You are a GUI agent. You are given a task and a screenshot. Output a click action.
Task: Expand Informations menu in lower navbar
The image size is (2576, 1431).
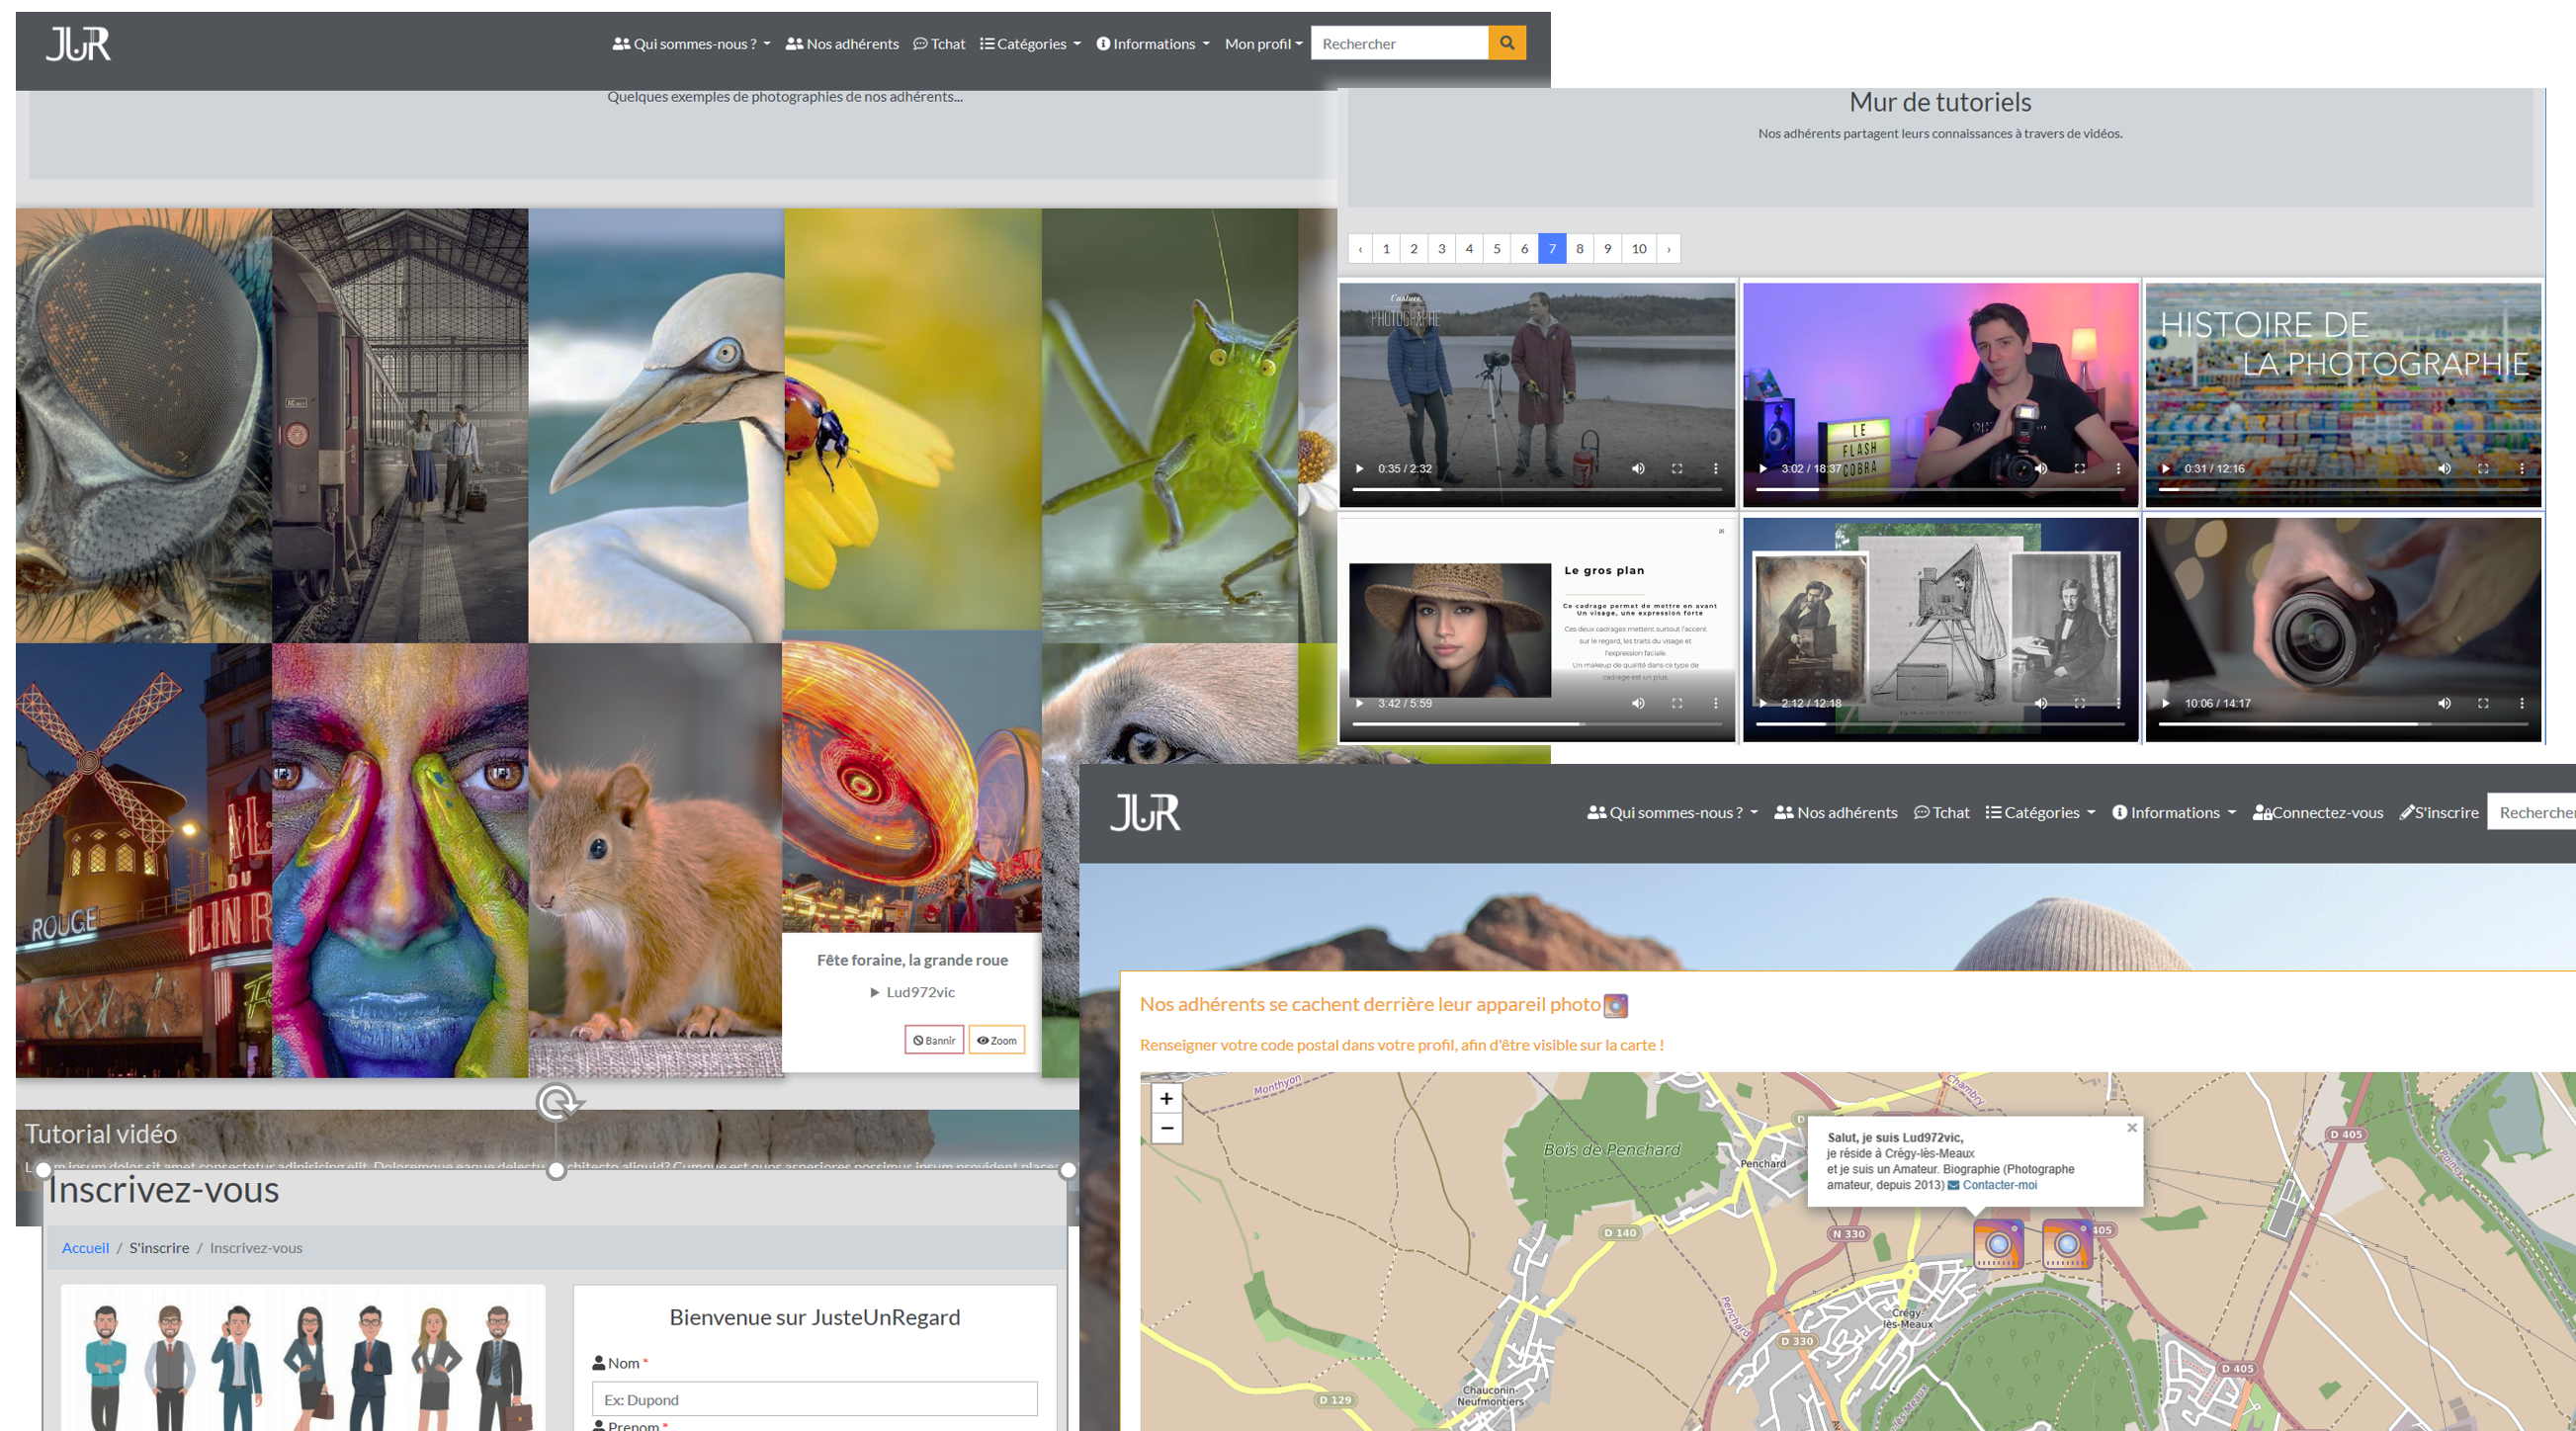click(x=2173, y=812)
